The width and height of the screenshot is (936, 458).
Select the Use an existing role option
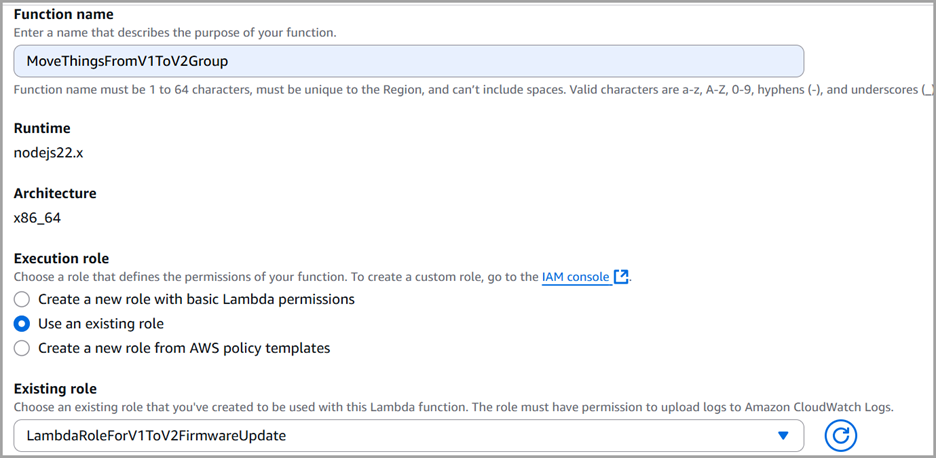[x=22, y=324]
